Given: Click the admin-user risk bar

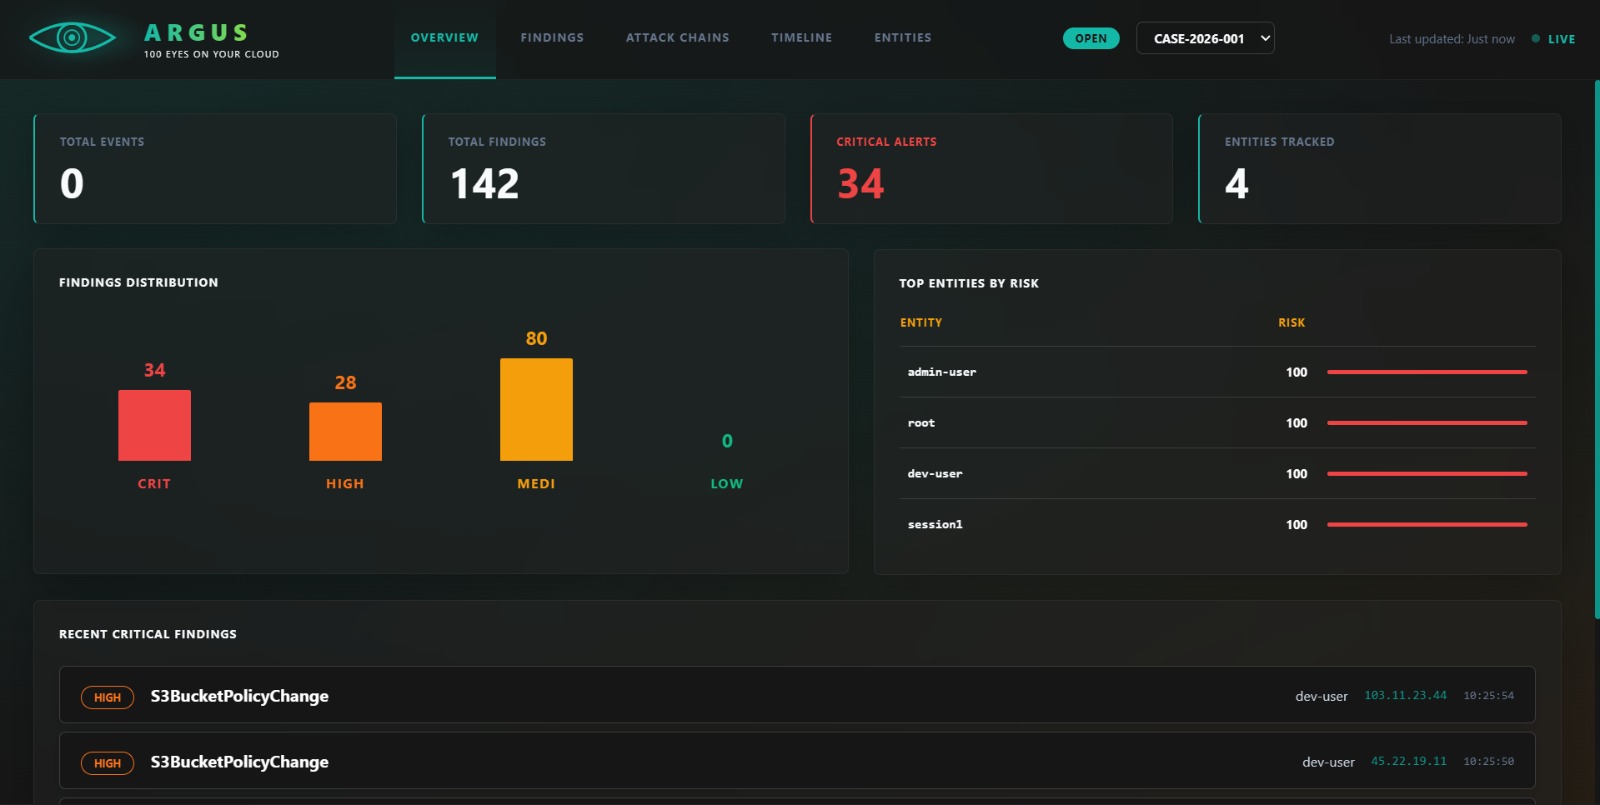Looking at the screenshot, I should click(1427, 372).
